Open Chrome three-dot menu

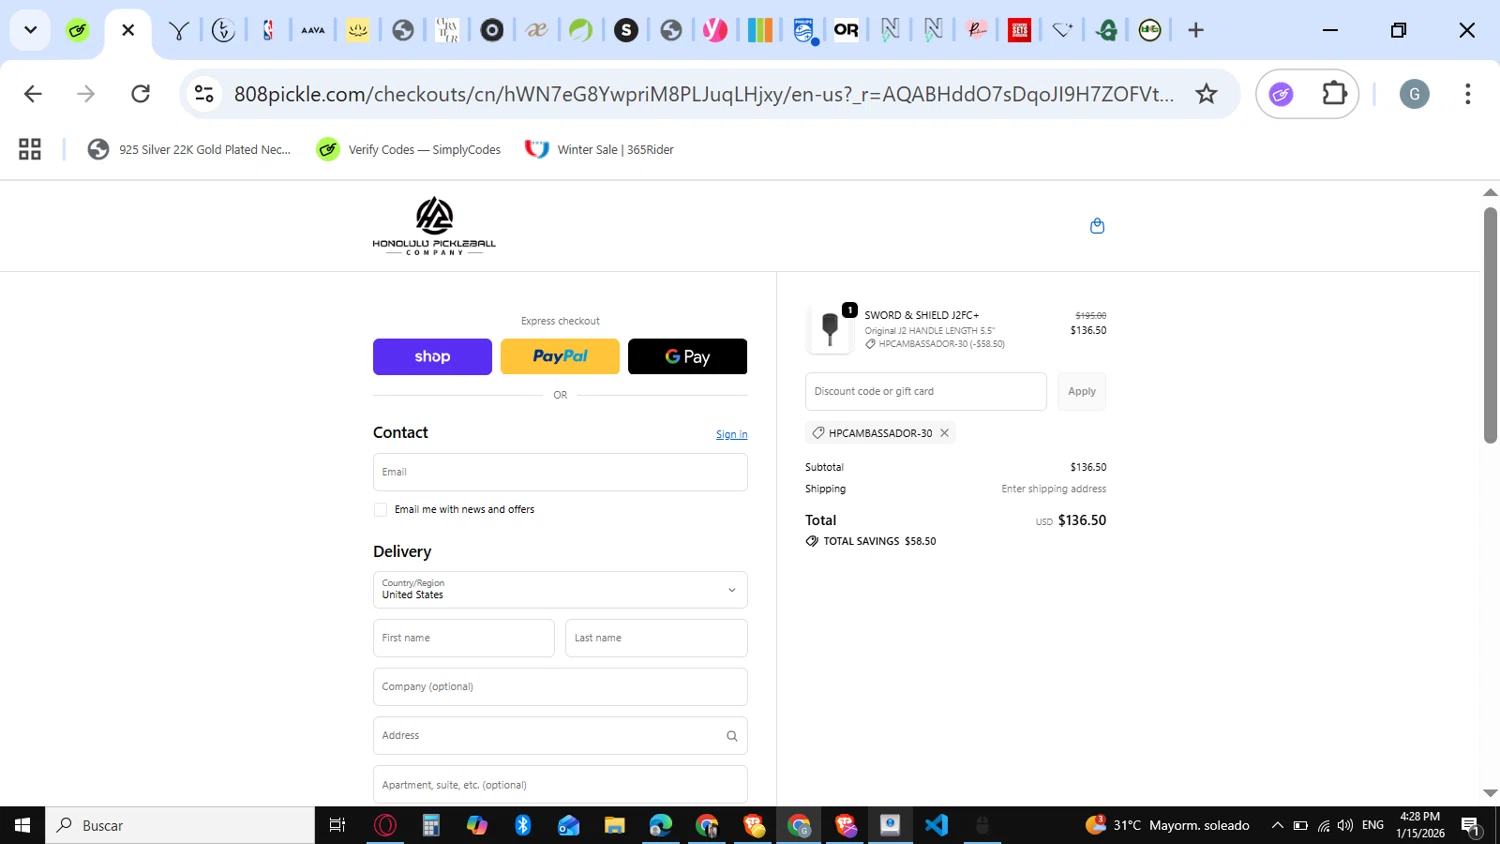point(1467,94)
